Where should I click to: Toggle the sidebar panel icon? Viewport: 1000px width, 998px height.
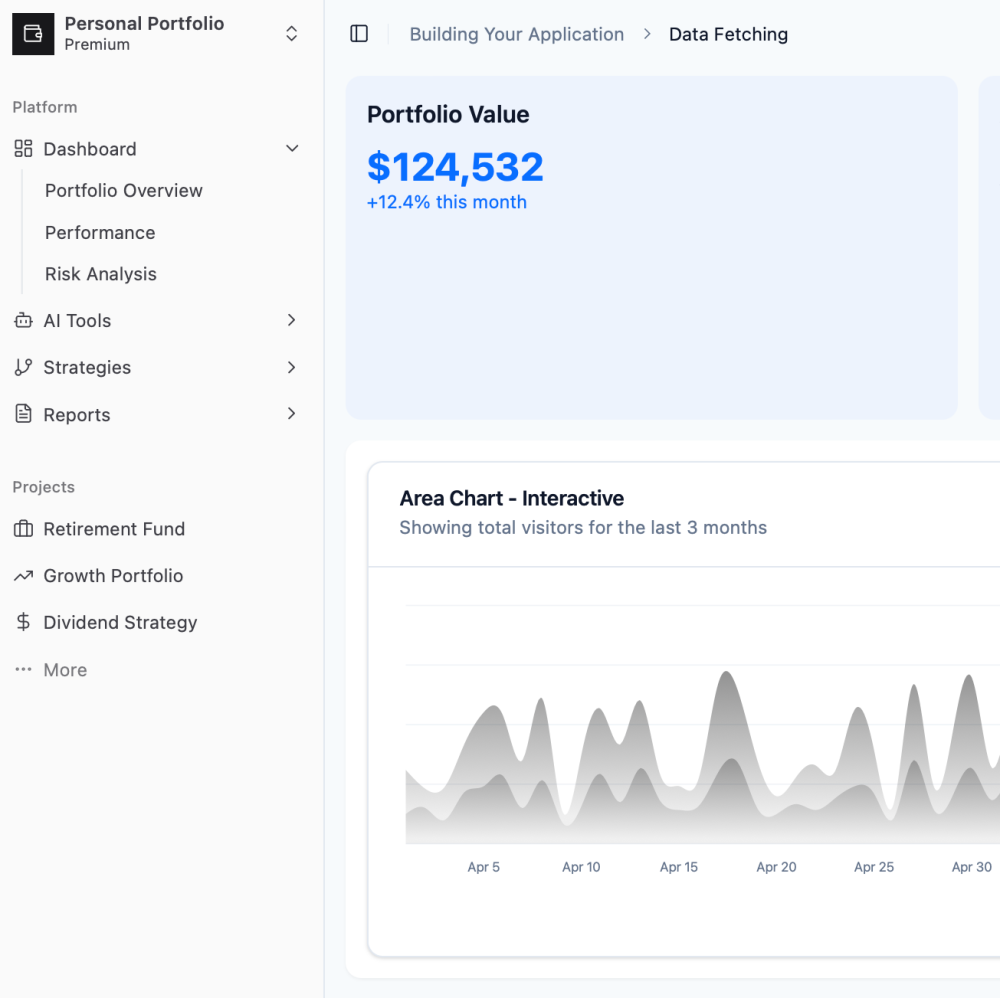[359, 34]
